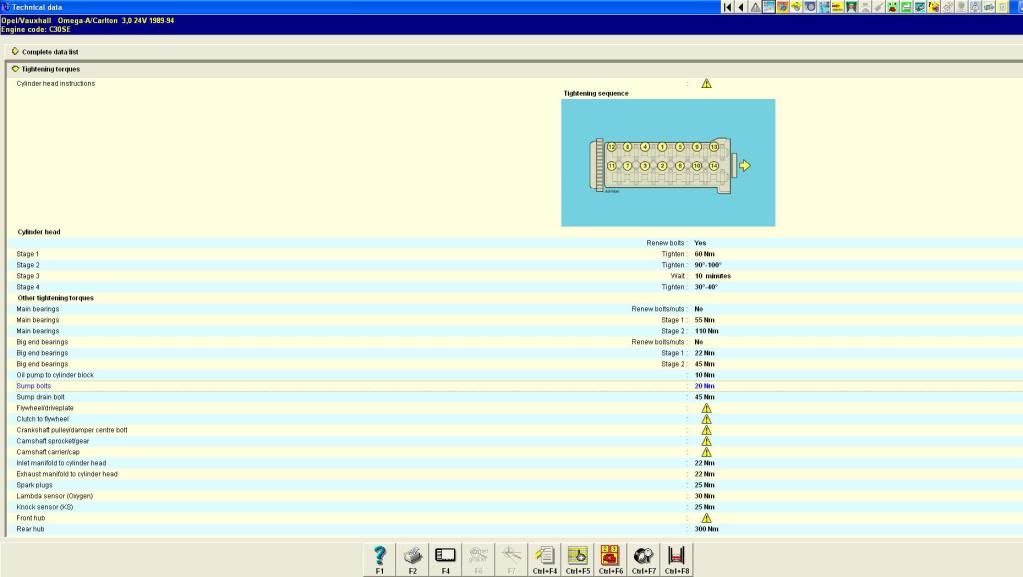Image resolution: width=1023 pixels, height=577 pixels.
Task: Click the F2 print button
Action: click(x=413, y=558)
